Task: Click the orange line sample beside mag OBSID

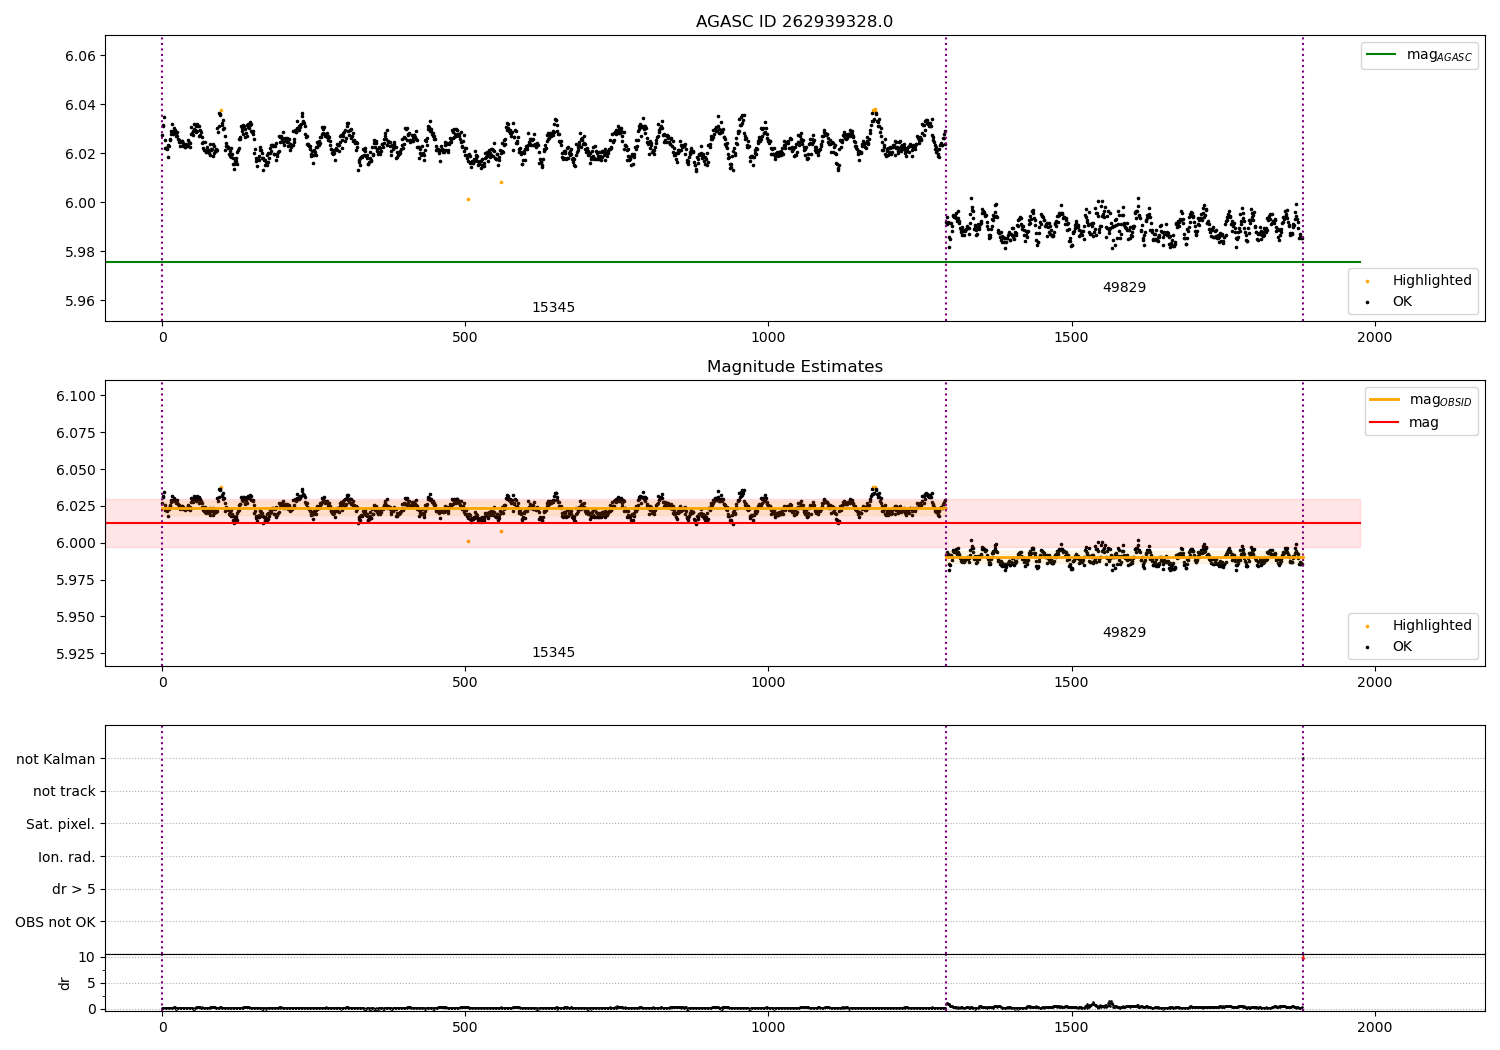Action: [1384, 400]
